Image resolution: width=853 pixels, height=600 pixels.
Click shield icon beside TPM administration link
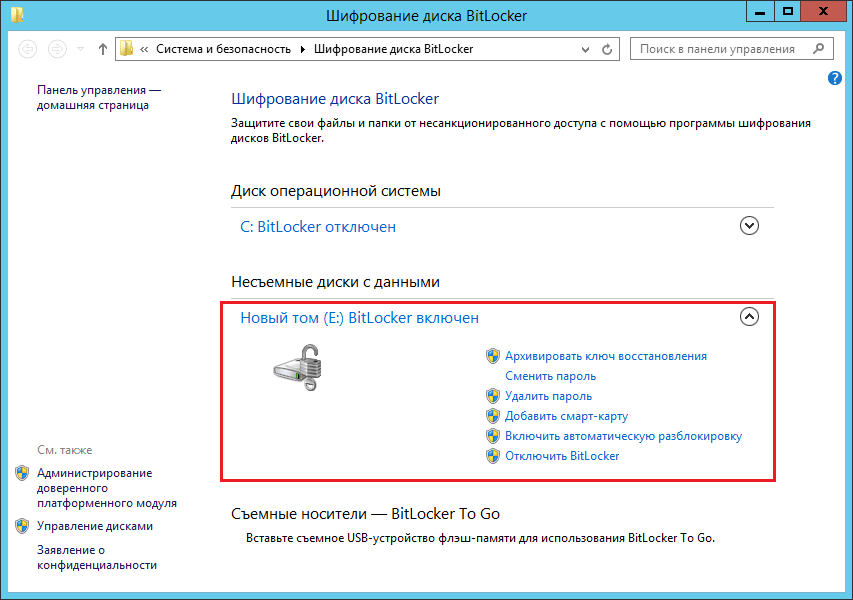point(22,473)
